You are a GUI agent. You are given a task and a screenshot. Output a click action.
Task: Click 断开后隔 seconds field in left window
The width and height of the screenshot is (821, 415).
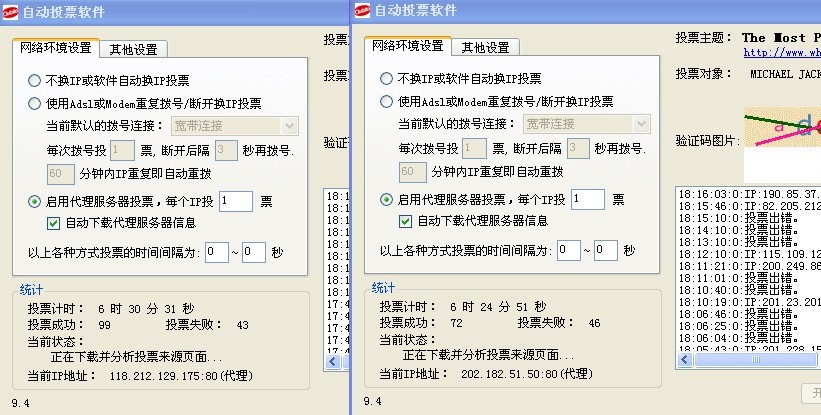click(x=226, y=151)
